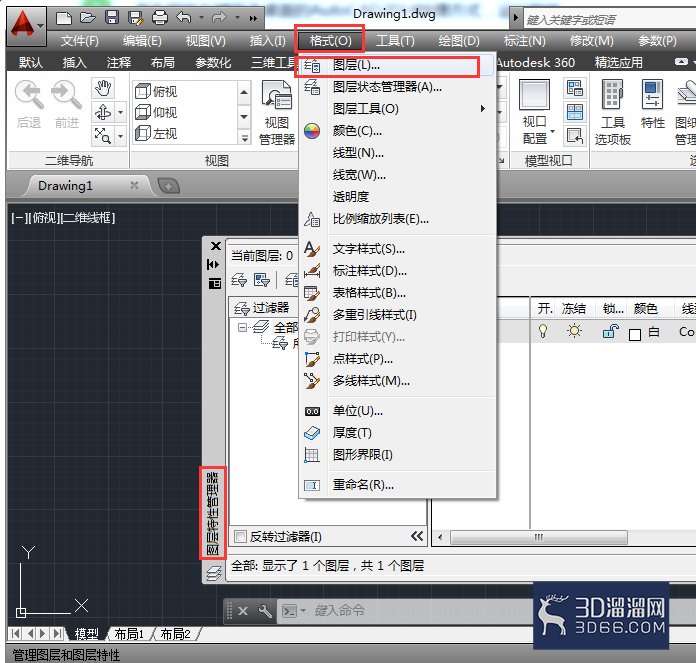Open the Zoom tool dropdown arrow

[x=120, y=135]
